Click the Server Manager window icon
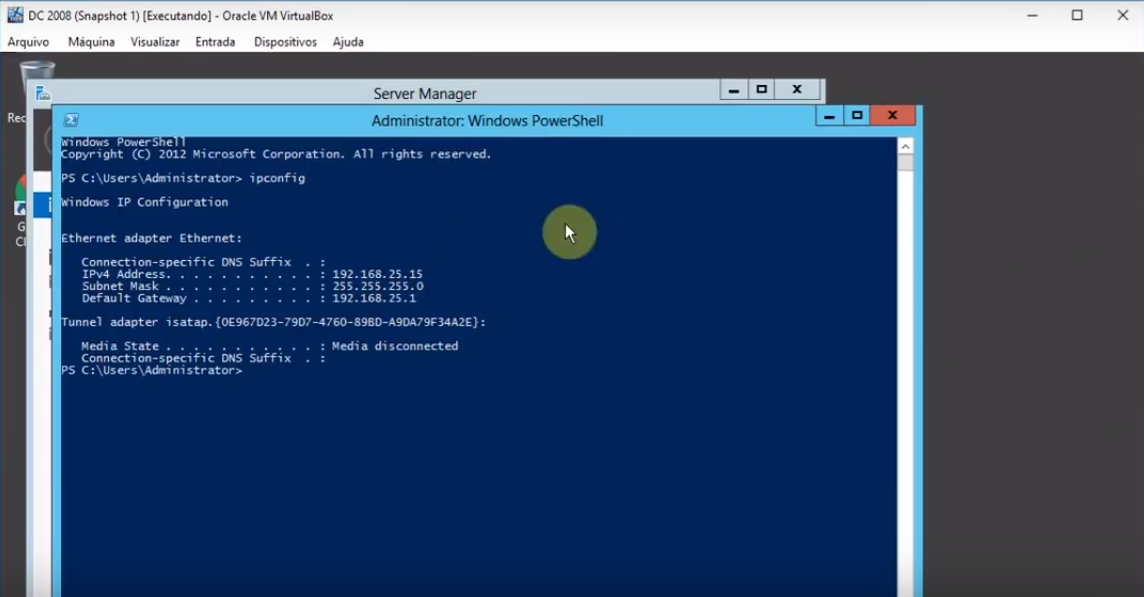Viewport: 1144px width, 597px height. [x=43, y=93]
